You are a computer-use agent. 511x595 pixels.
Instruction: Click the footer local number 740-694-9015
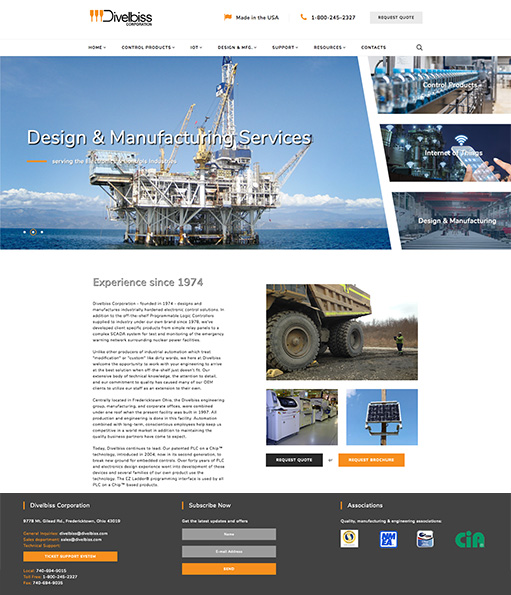51,571
